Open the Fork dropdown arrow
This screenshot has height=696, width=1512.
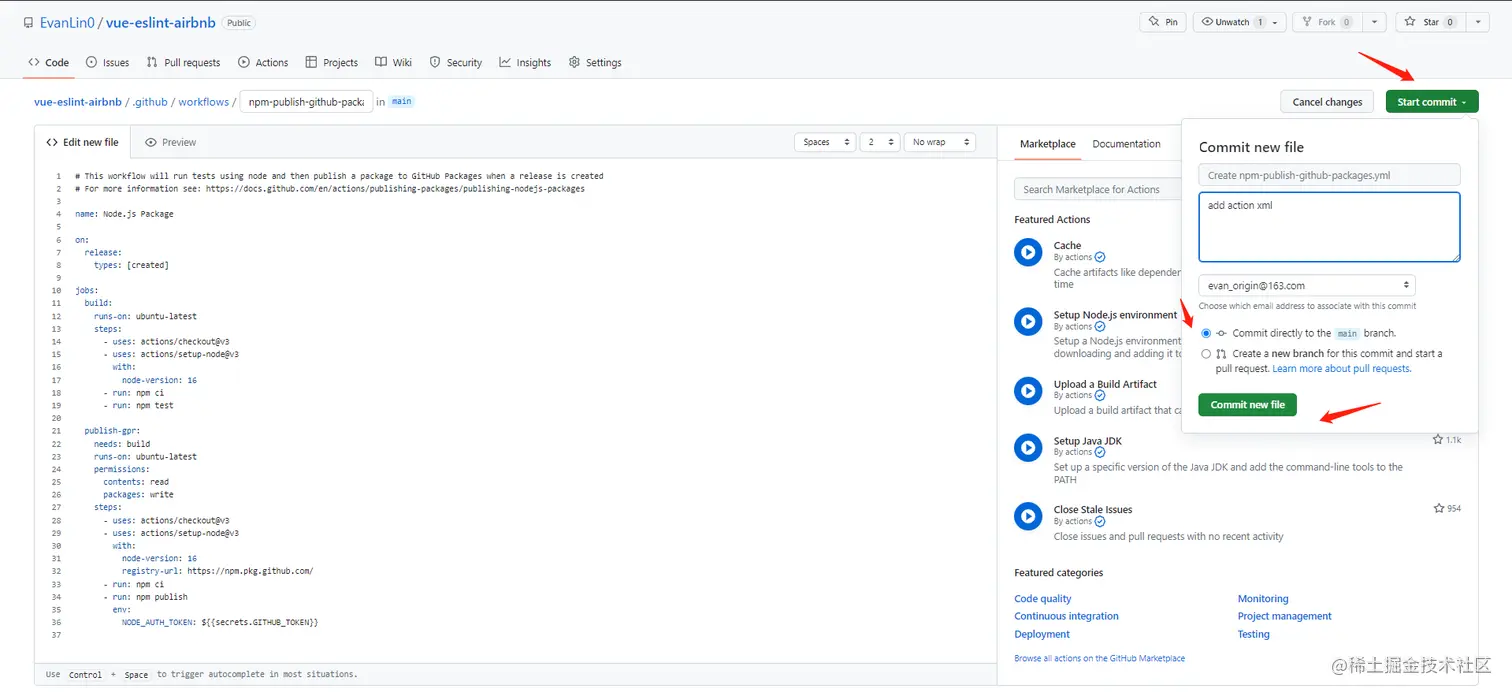tap(1375, 22)
